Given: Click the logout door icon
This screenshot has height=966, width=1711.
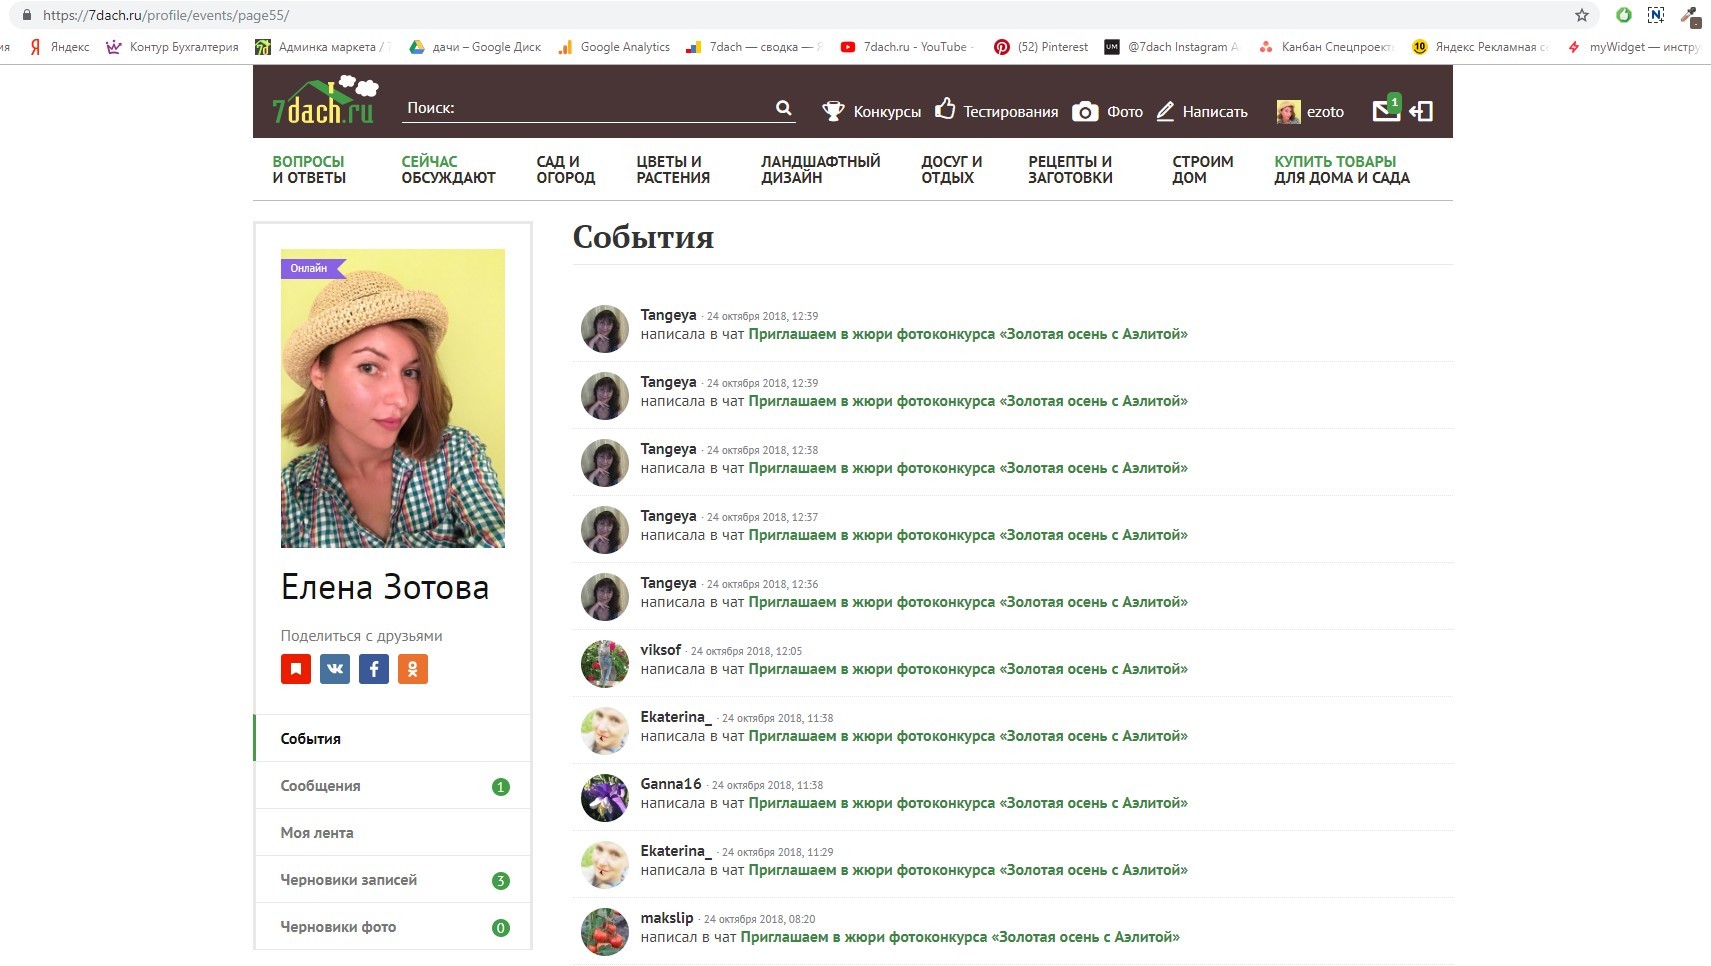Looking at the screenshot, I should tap(1421, 111).
